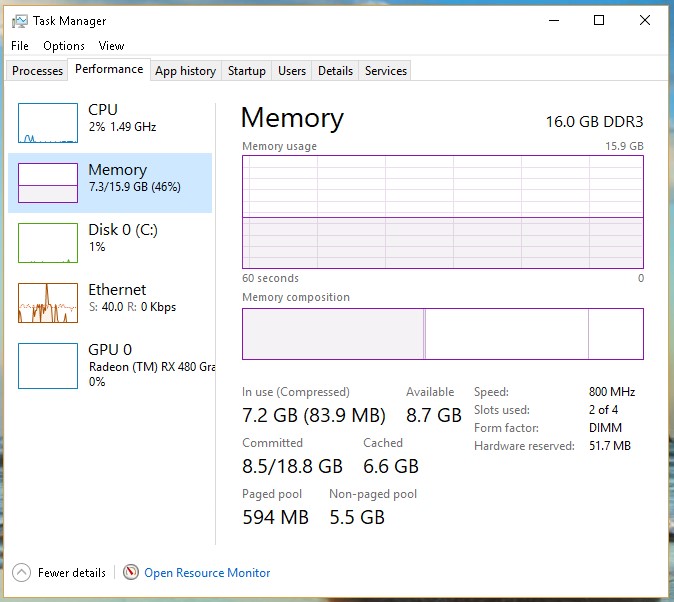Select the Disk 0 (C:) graph thumbnail
This screenshot has height=602, width=674.
tap(48, 243)
